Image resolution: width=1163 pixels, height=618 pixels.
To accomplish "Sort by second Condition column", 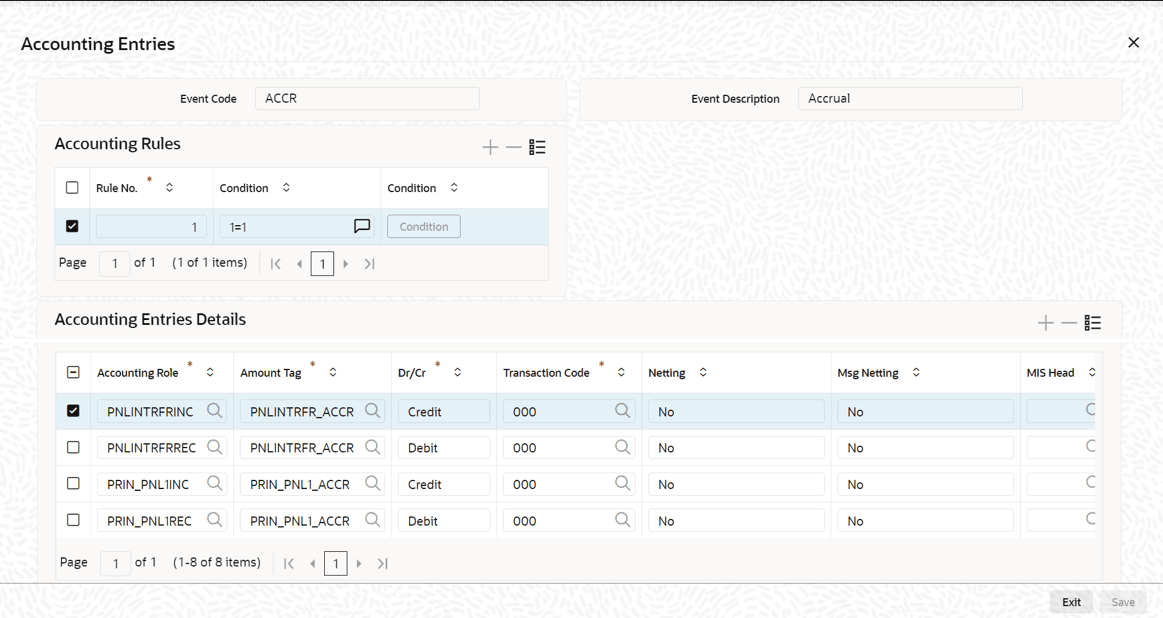I will [454, 188].
